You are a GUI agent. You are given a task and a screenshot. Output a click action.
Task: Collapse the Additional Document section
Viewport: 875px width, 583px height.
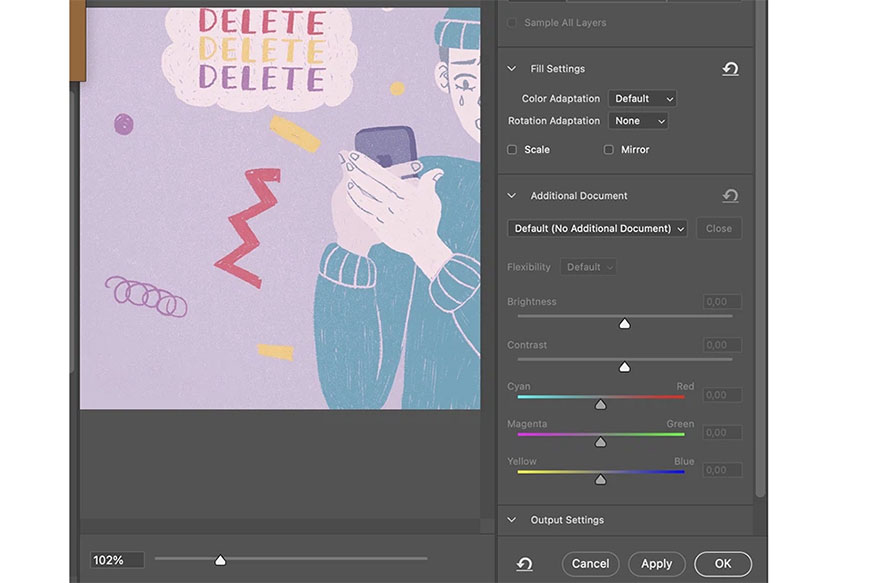(x=512, y=196)
